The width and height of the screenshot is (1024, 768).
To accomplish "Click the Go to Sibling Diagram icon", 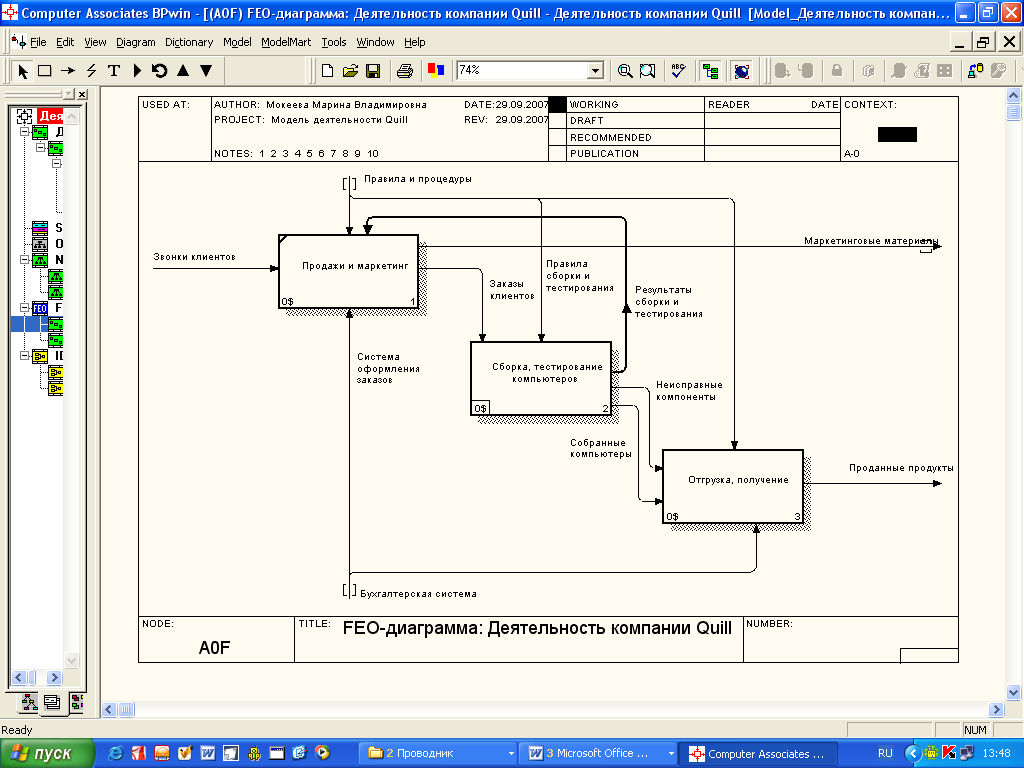I will [x=159, y=71].
